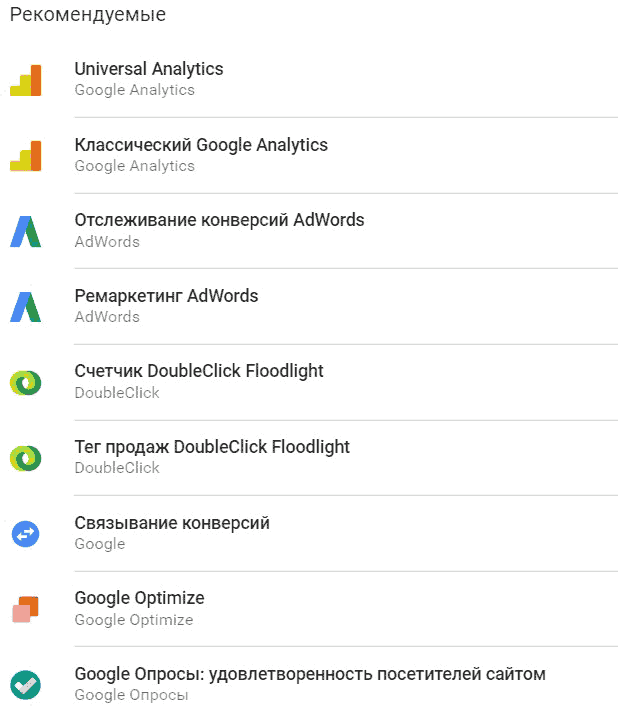Open the Связывание конверсий tag option

click(172, 523)
